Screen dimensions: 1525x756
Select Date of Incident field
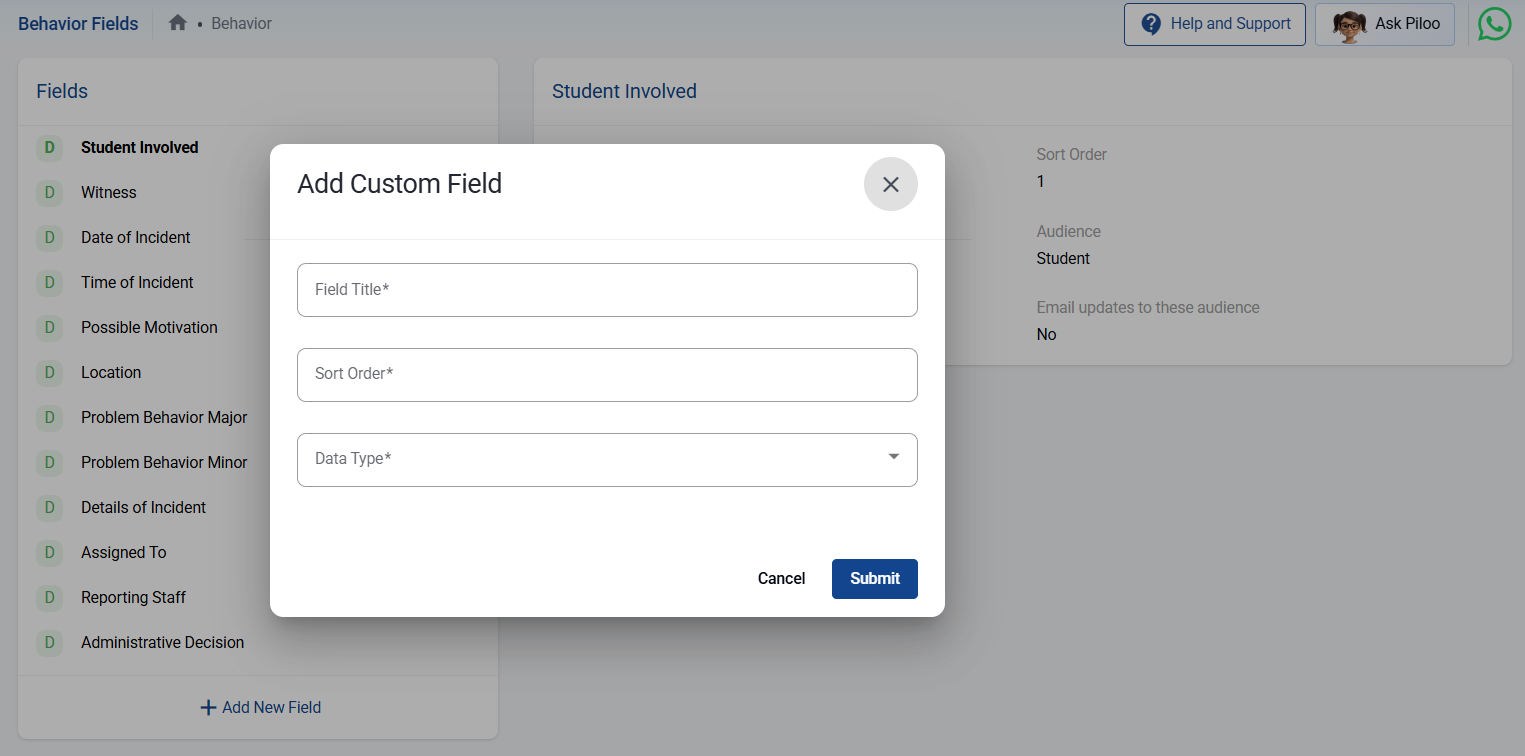click(136, 238)
